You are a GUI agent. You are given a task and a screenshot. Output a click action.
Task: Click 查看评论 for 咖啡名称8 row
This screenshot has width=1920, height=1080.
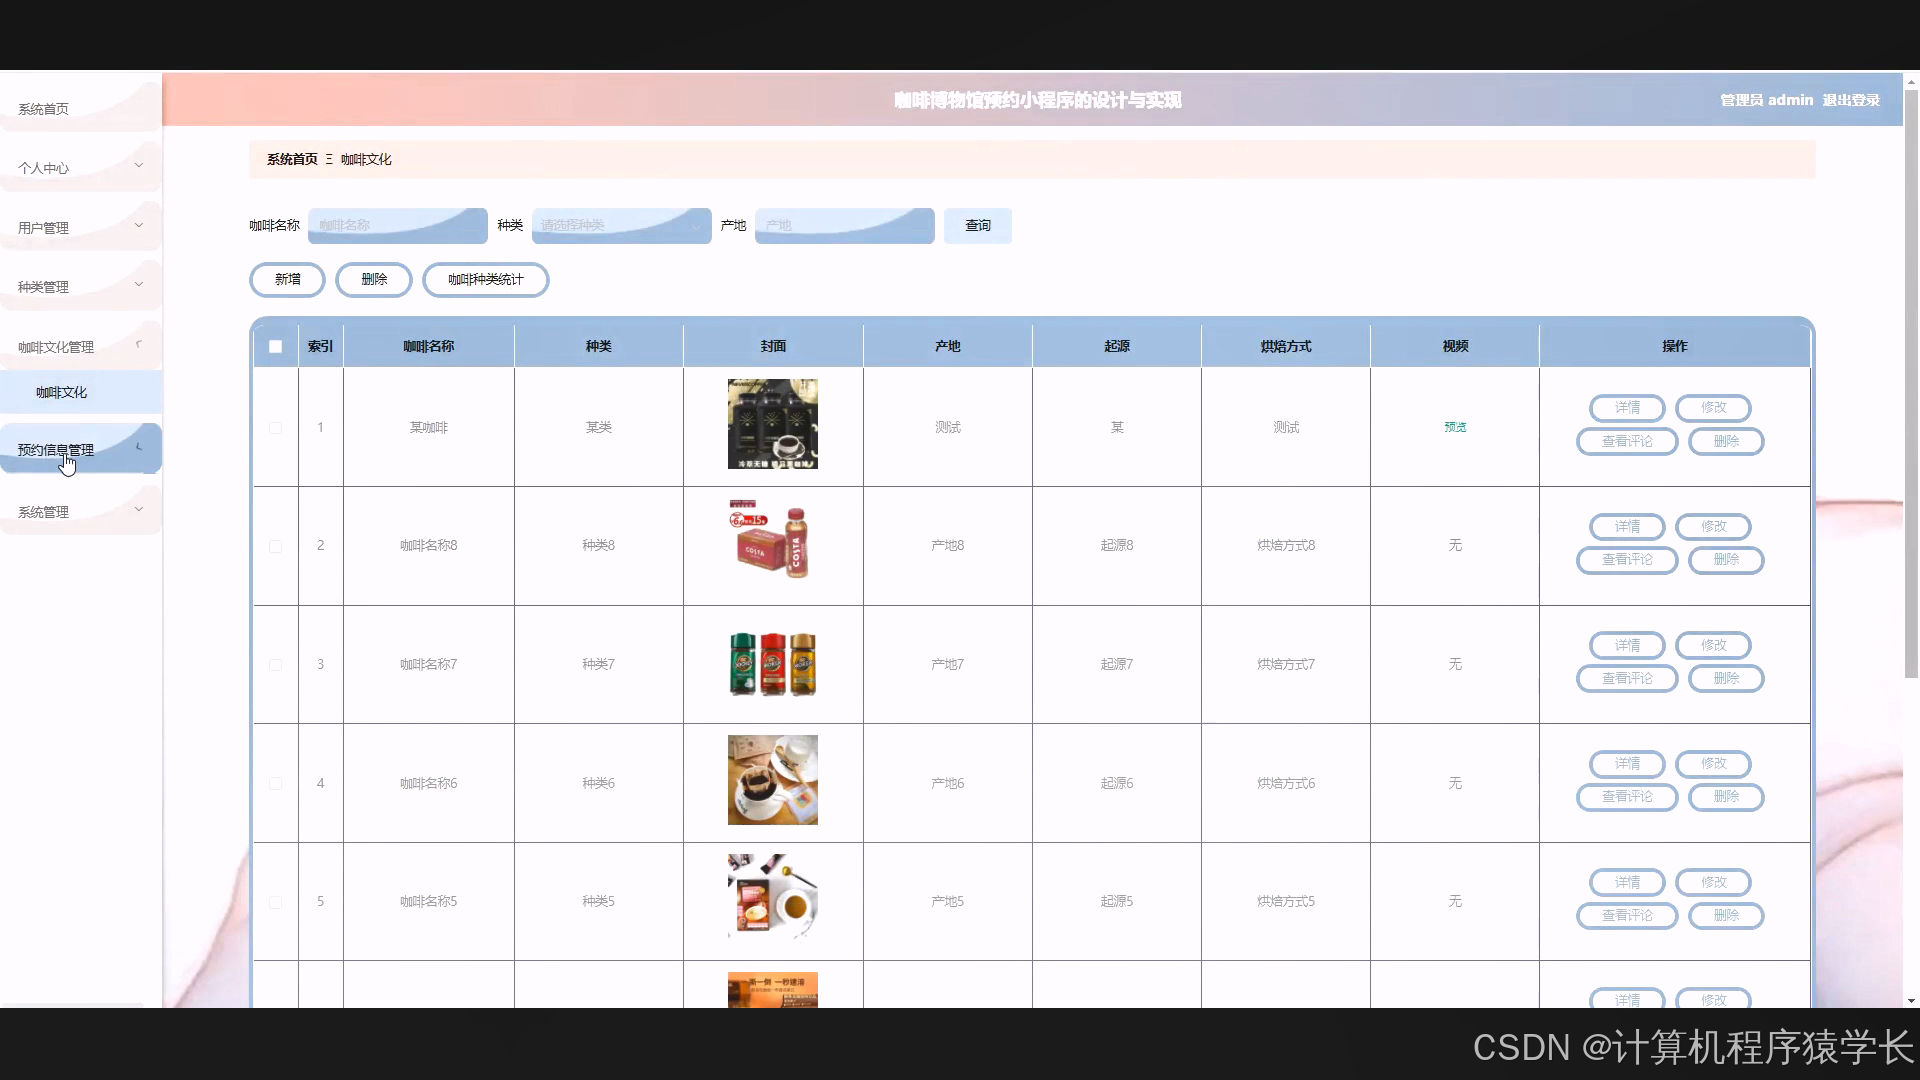1627,560
